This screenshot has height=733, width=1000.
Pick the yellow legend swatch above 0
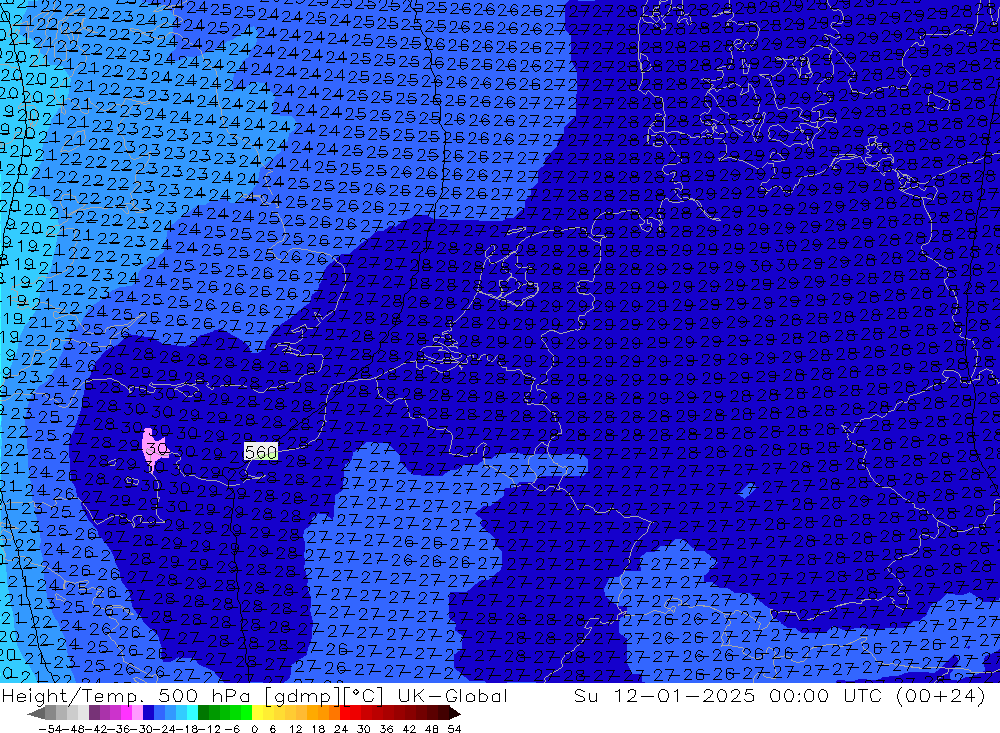[x=257, y=713]
